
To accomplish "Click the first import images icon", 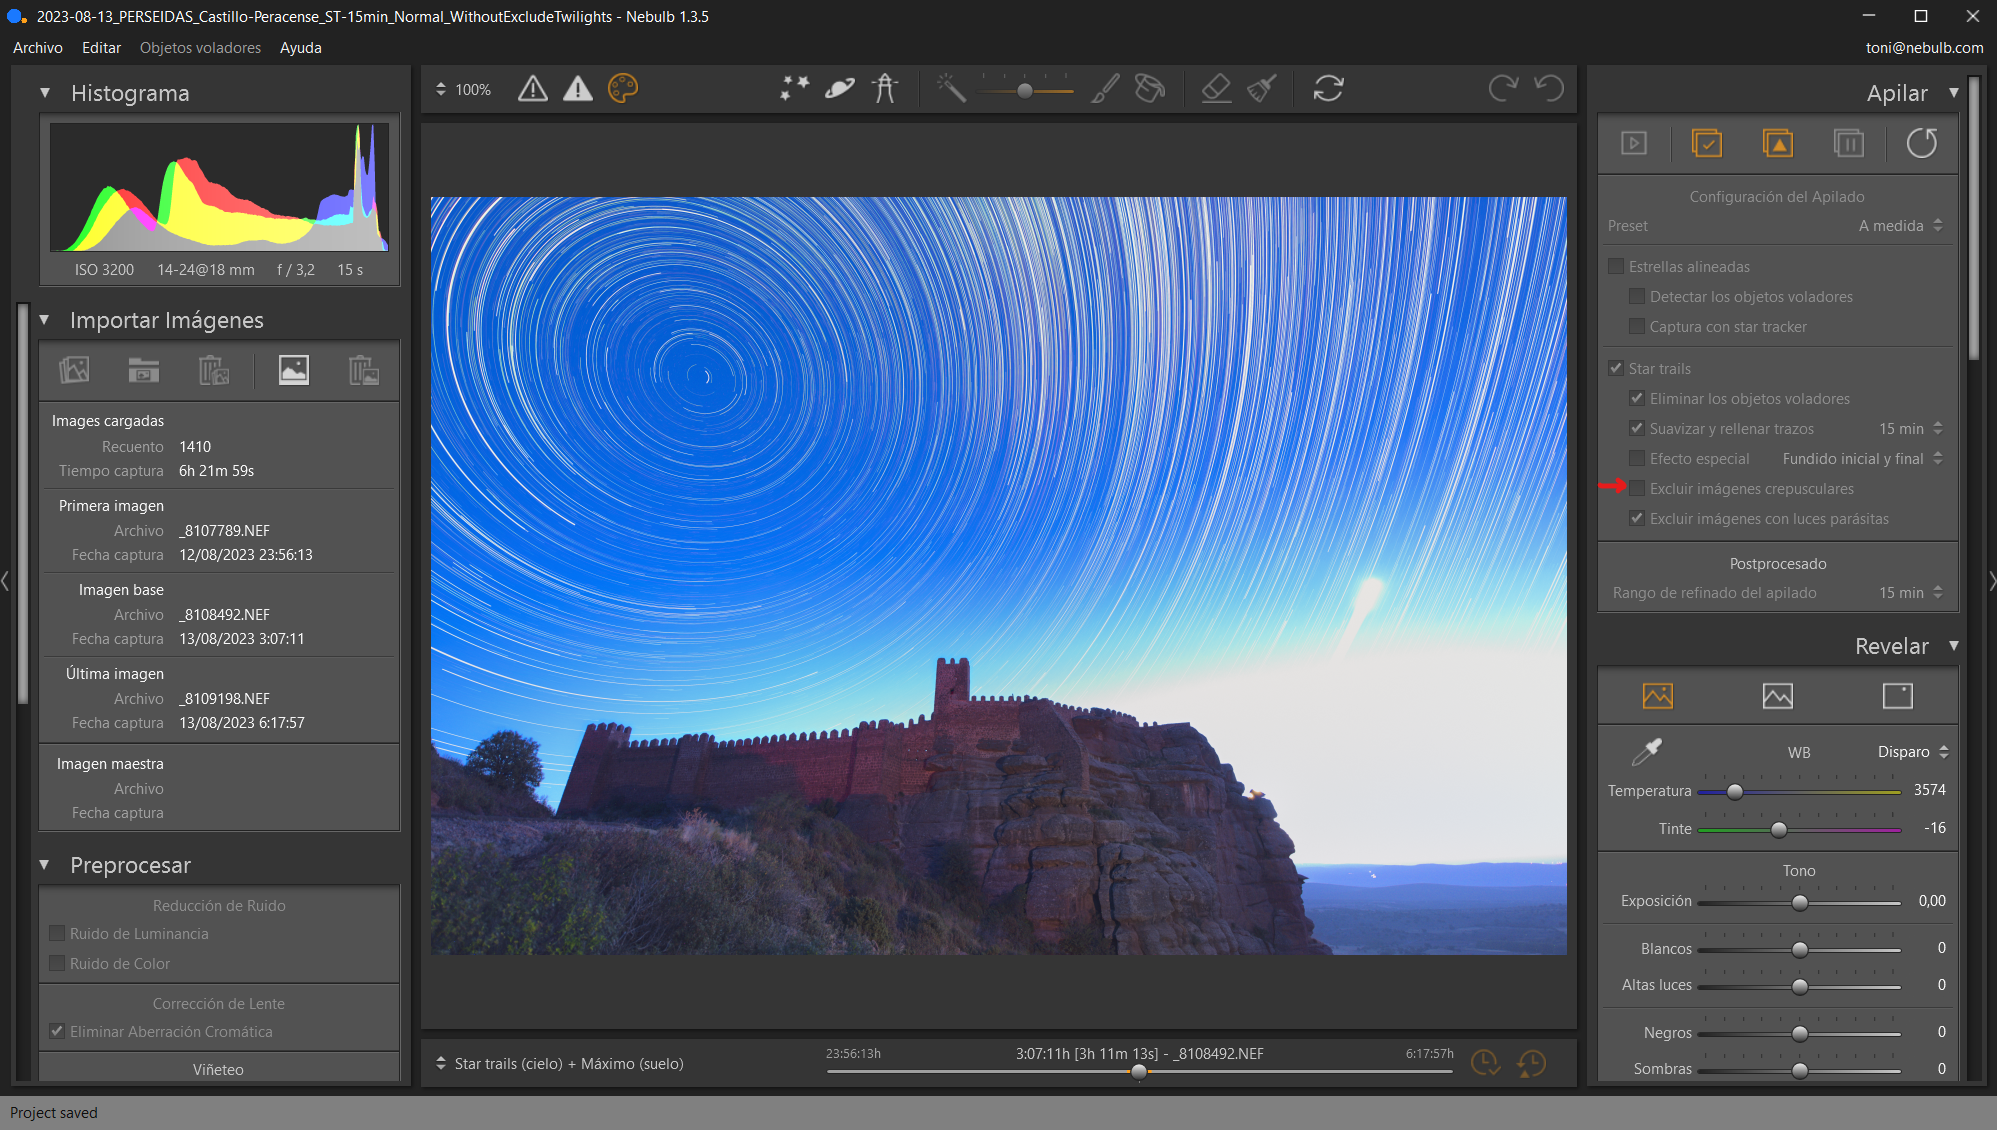I will click(74, 371).
